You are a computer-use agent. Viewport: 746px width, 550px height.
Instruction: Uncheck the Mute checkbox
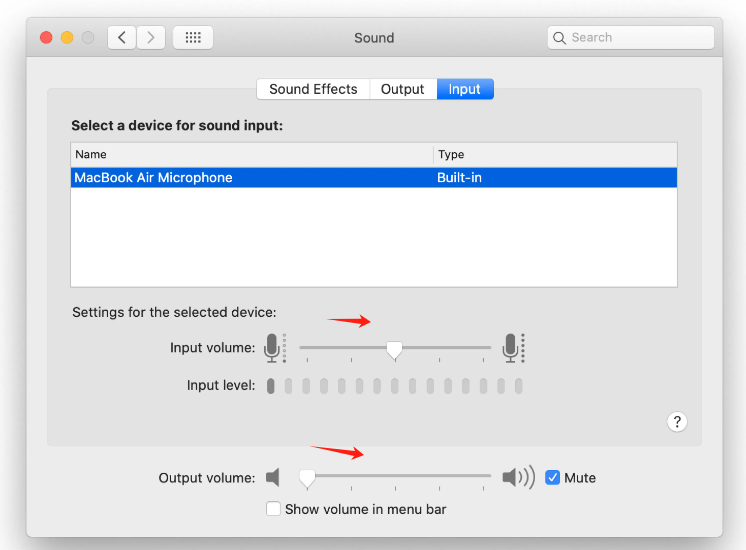(x=552, y=477)
